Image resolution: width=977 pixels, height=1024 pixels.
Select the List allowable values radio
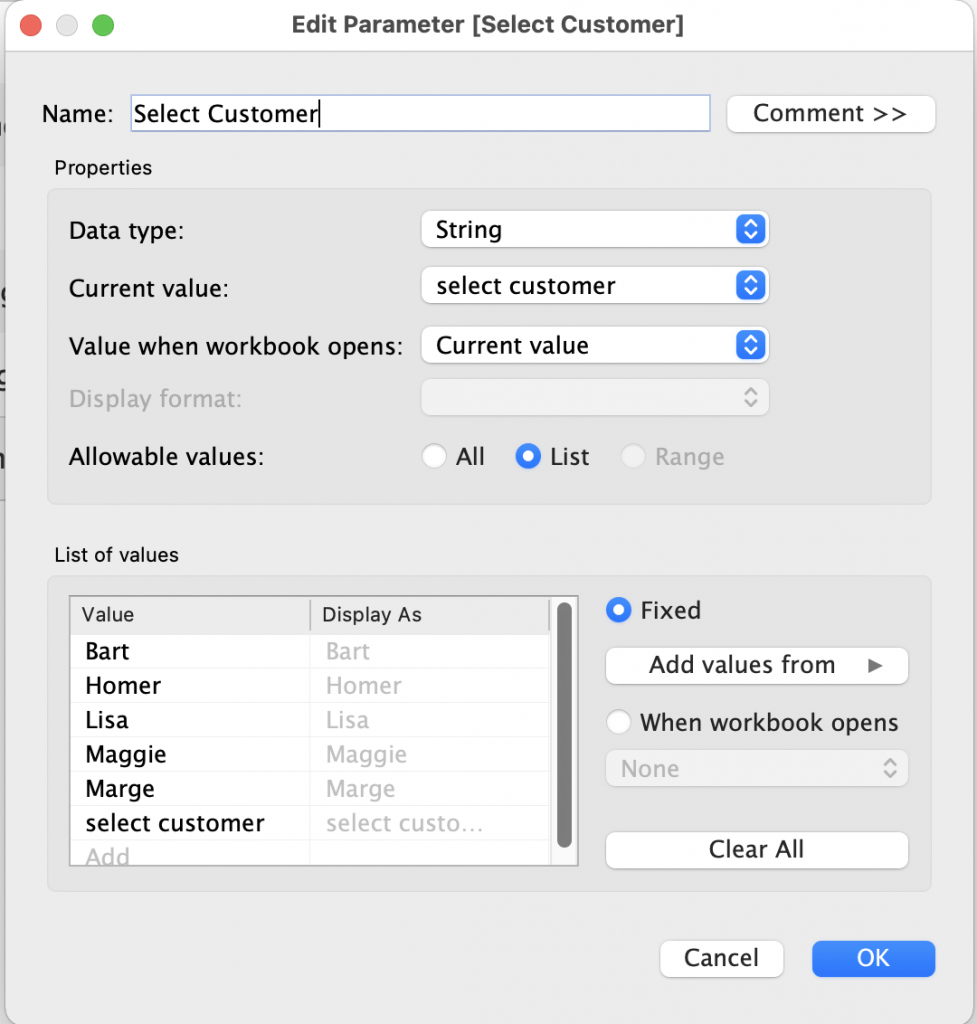point(528,457)
